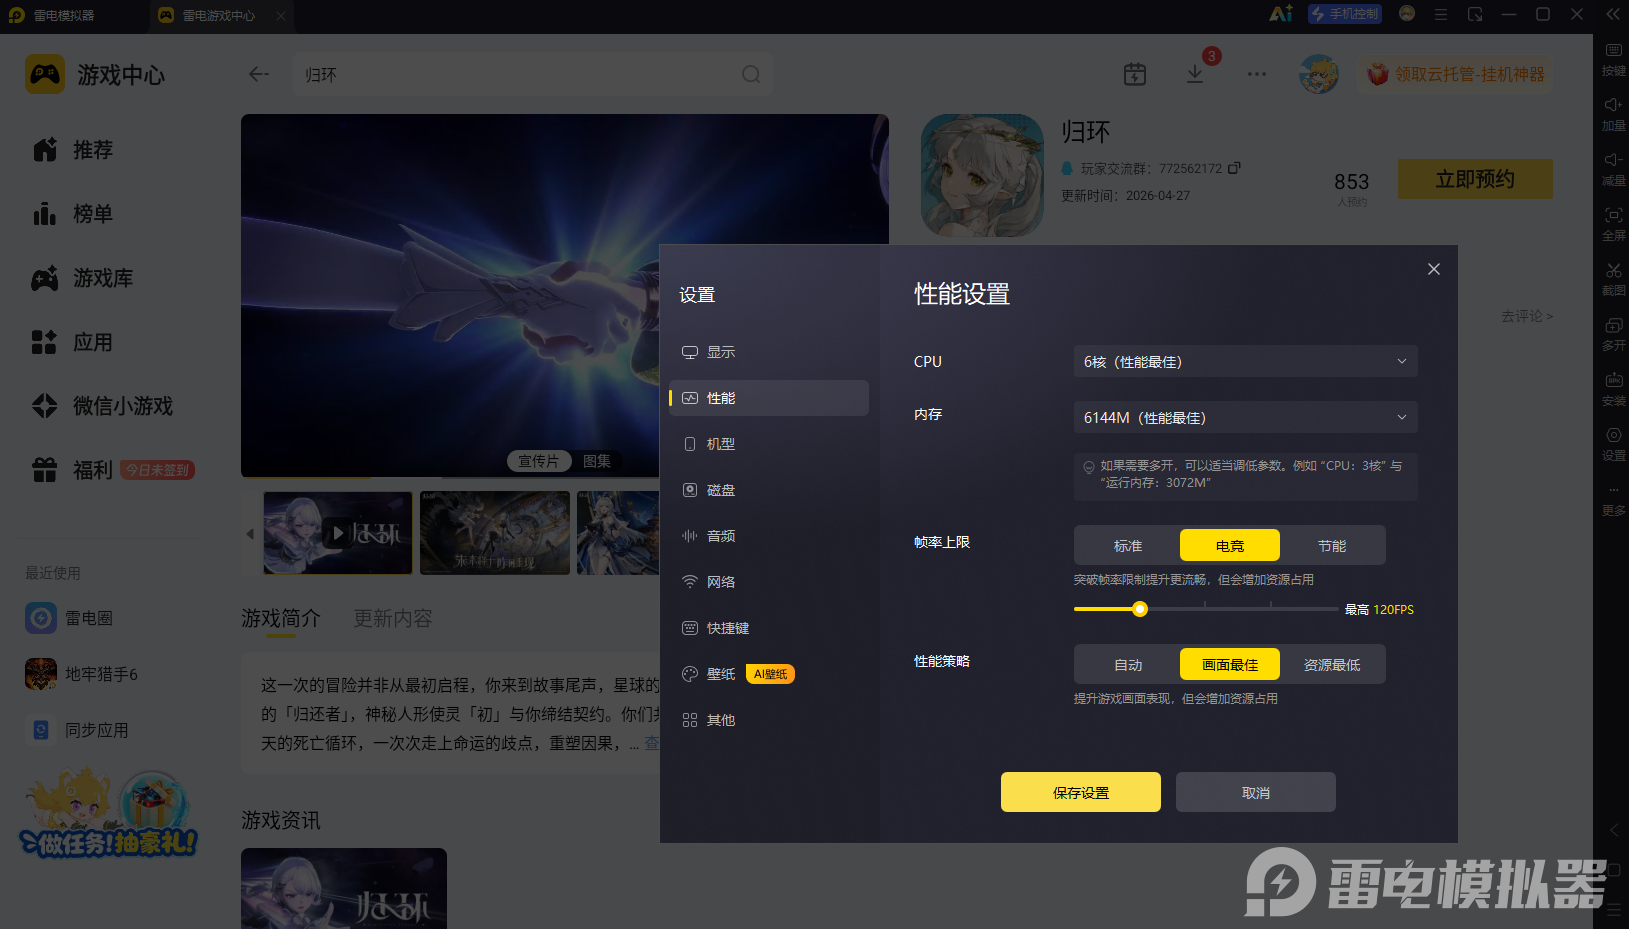
Task: Open recently used 同步应用
Action: coord(78,730)
